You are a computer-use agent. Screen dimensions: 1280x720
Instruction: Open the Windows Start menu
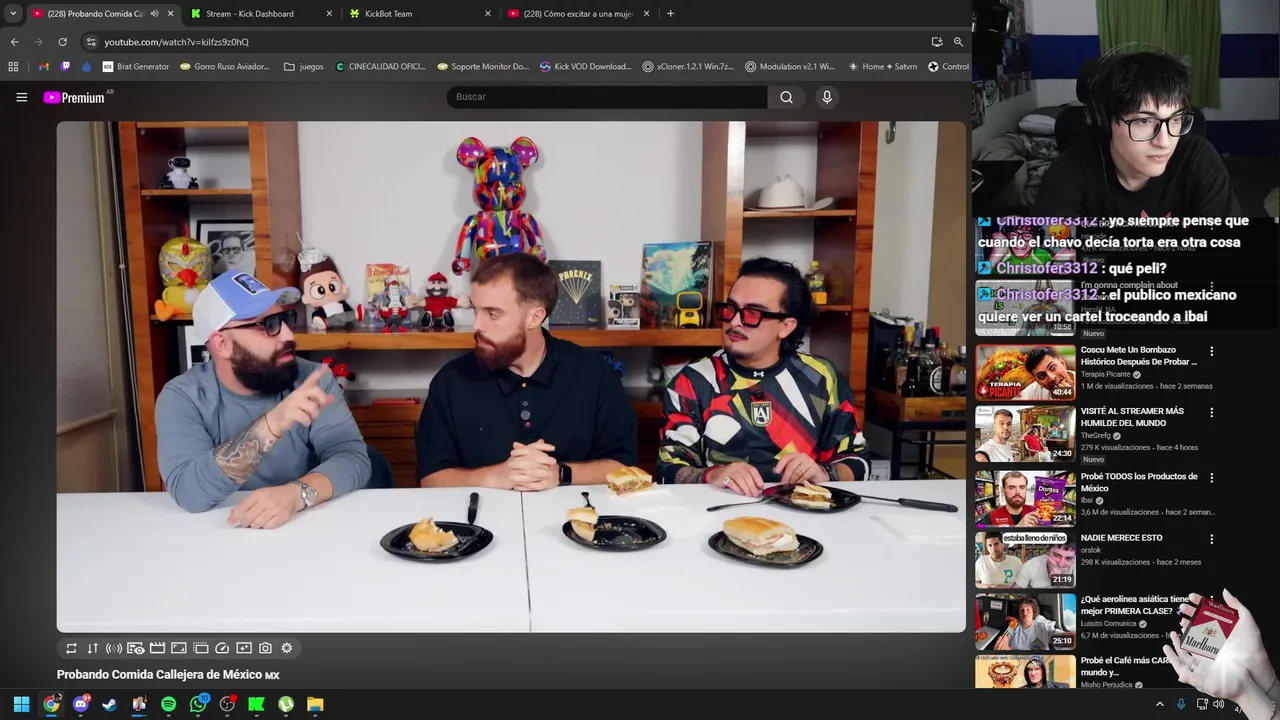click(21, 704)
